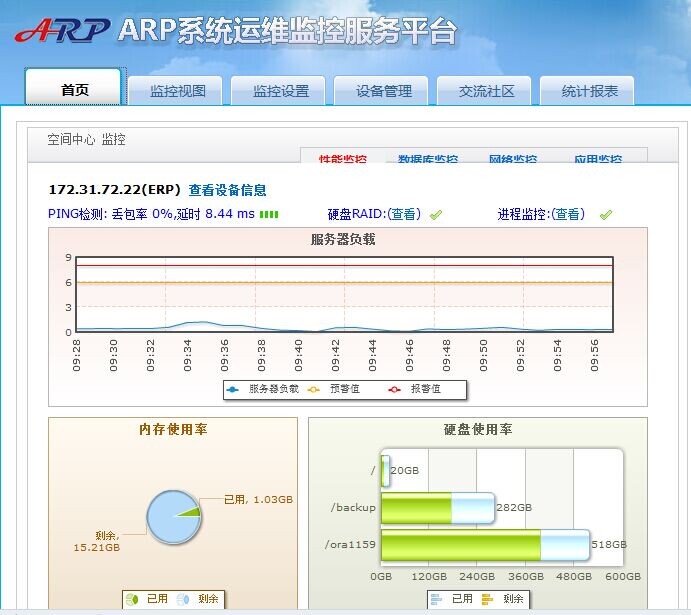Go to the 统计报表 tab
The height and width of the screenshot is (615, 691).
tap(590, 91)
